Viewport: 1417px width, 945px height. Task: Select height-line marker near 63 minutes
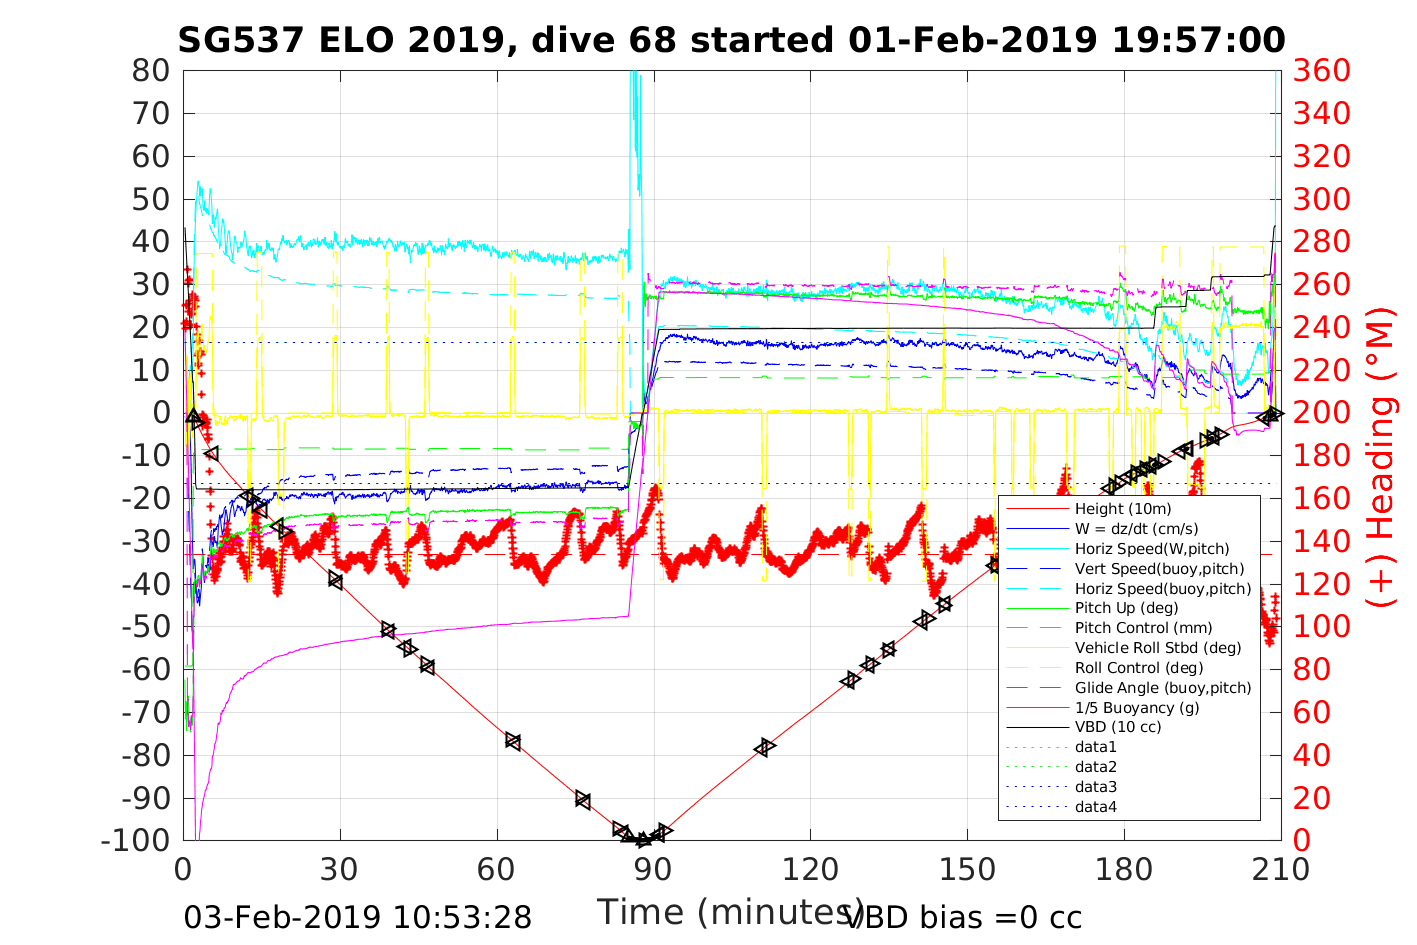[513, 741]
